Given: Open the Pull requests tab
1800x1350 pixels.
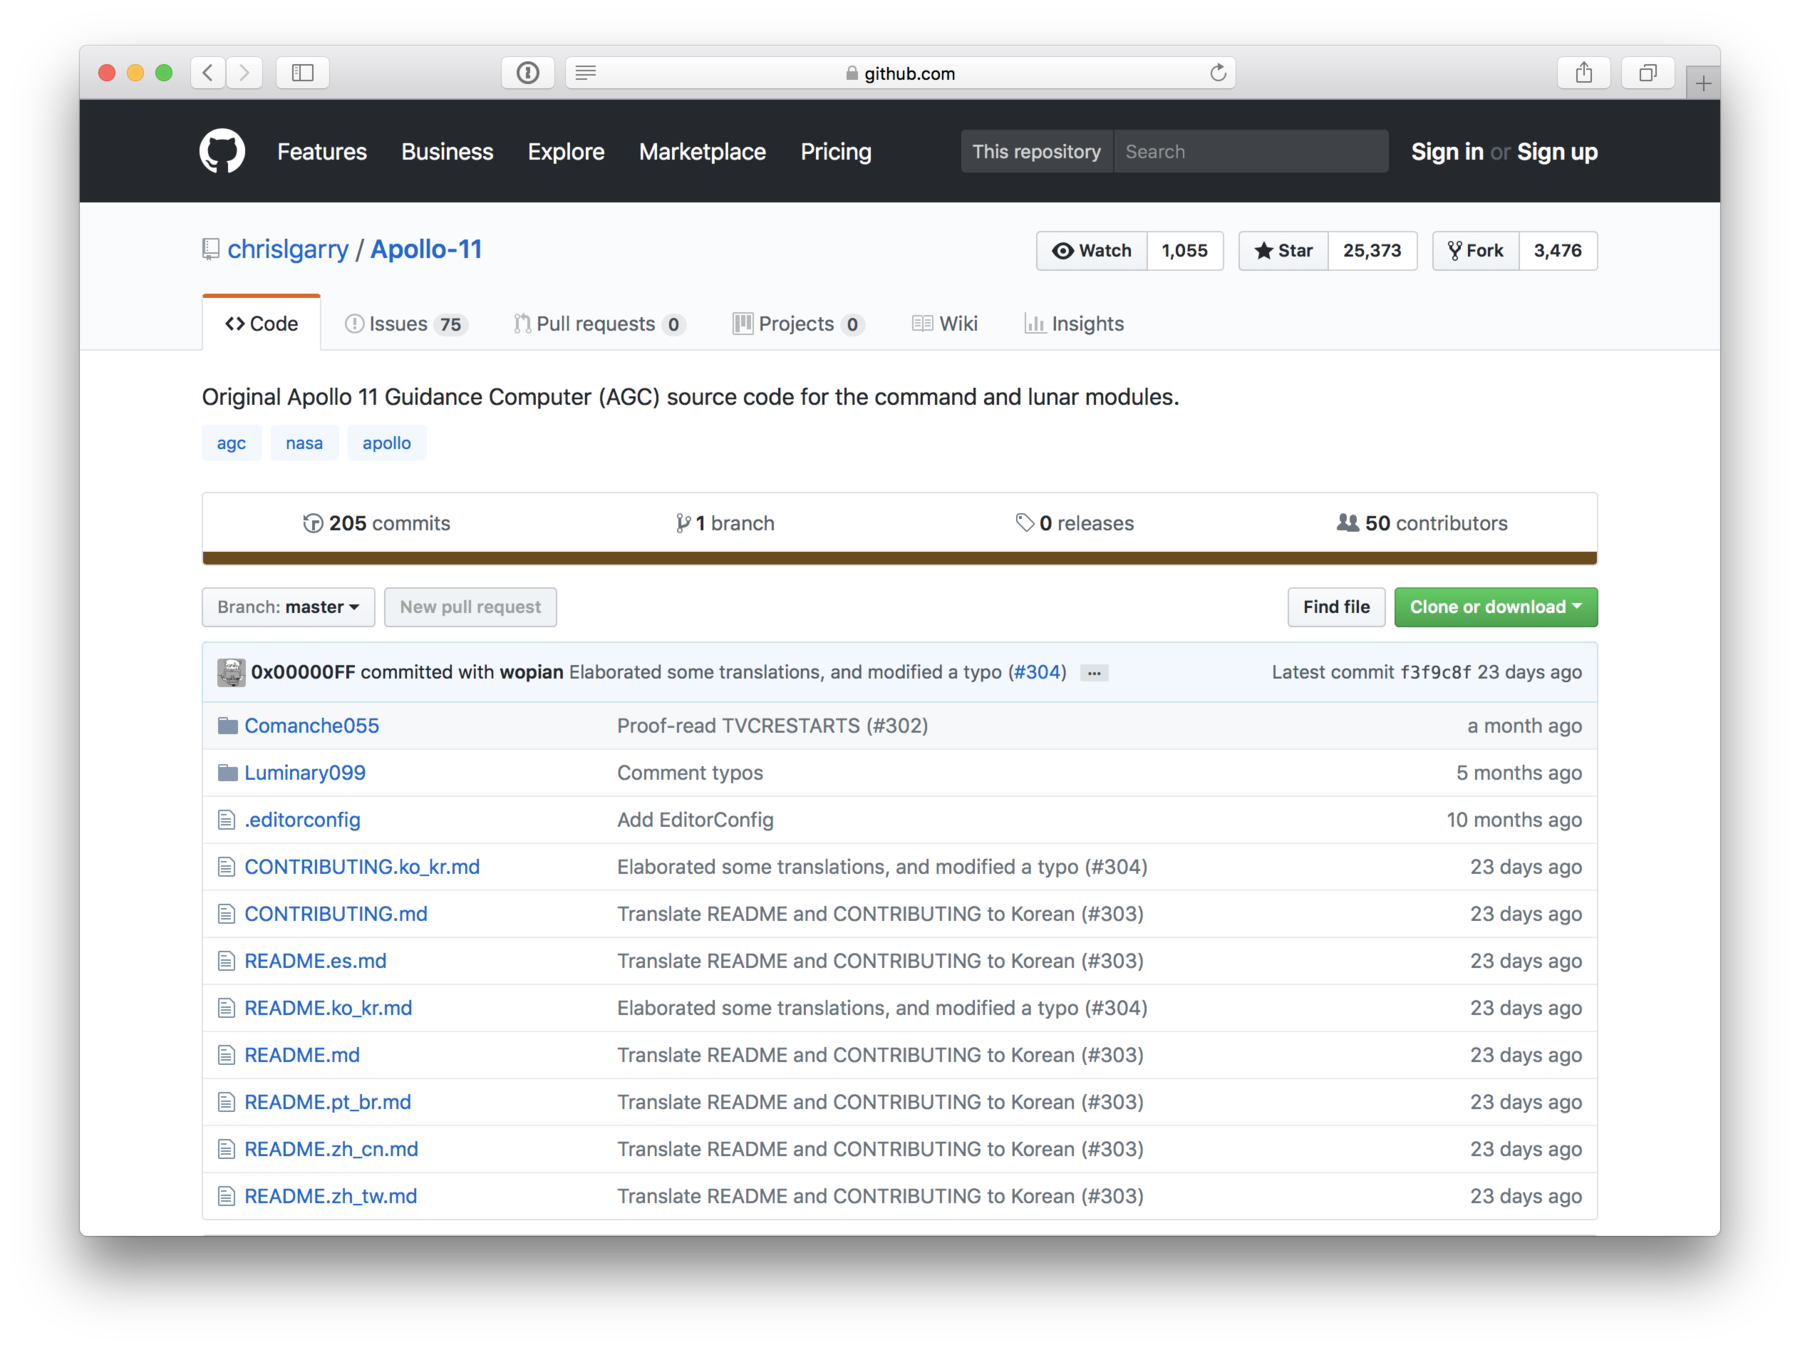Looking at the screenshot, I should point(599,324).
